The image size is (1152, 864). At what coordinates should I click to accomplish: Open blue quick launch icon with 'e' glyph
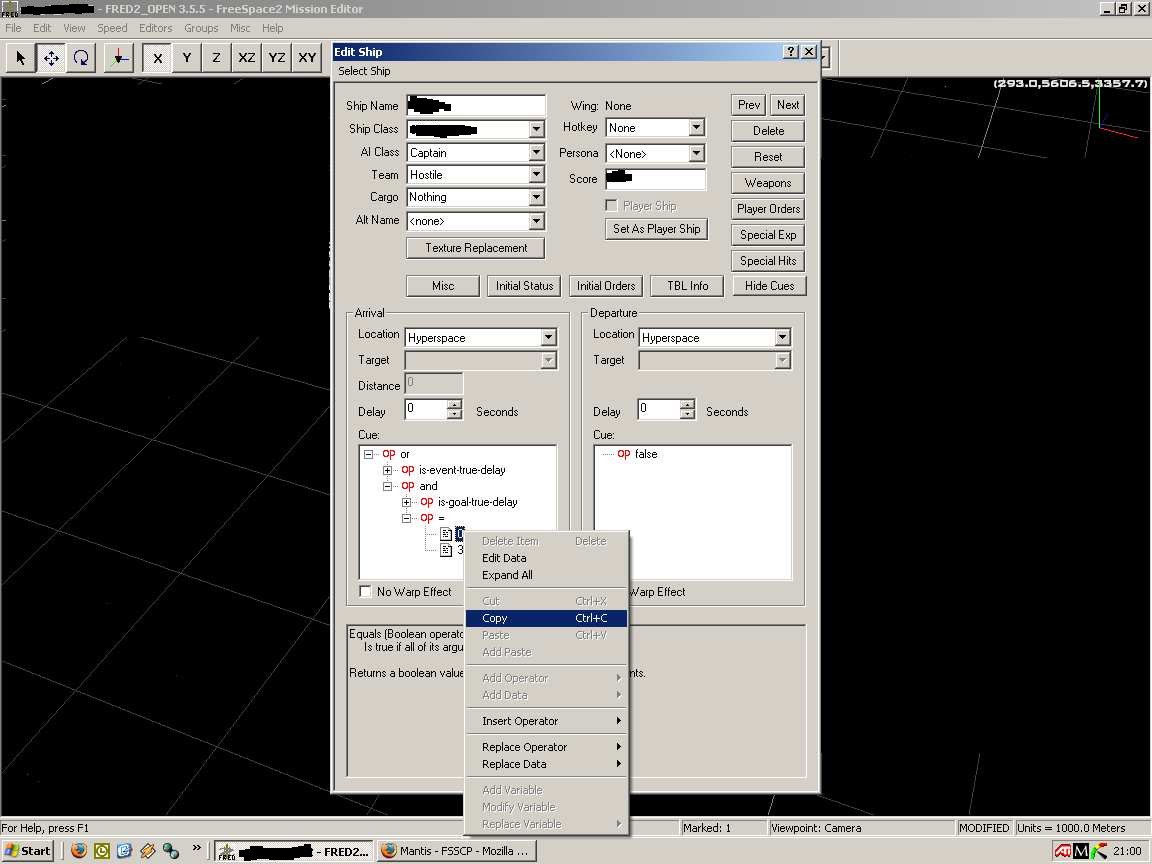pos(124,851)
